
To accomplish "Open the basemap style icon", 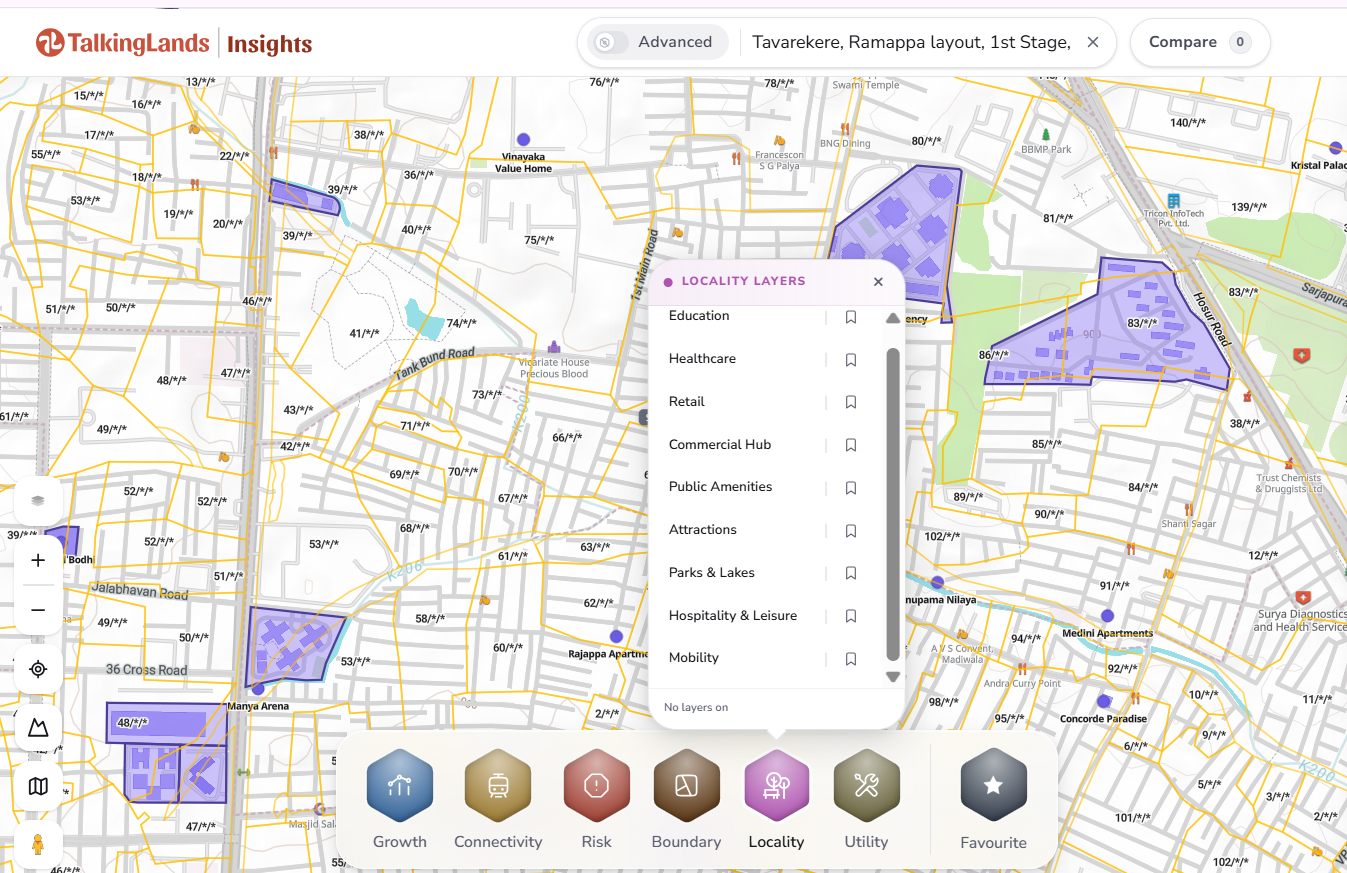I will click(39, 786).
